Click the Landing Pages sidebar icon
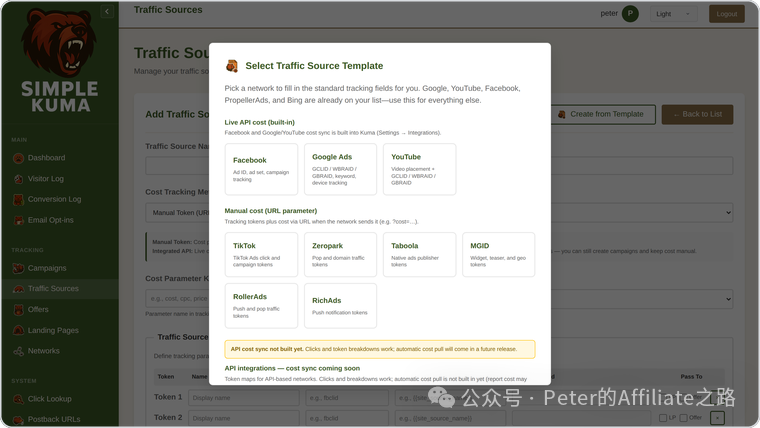 pyautogui.click(x=18, y=331)
